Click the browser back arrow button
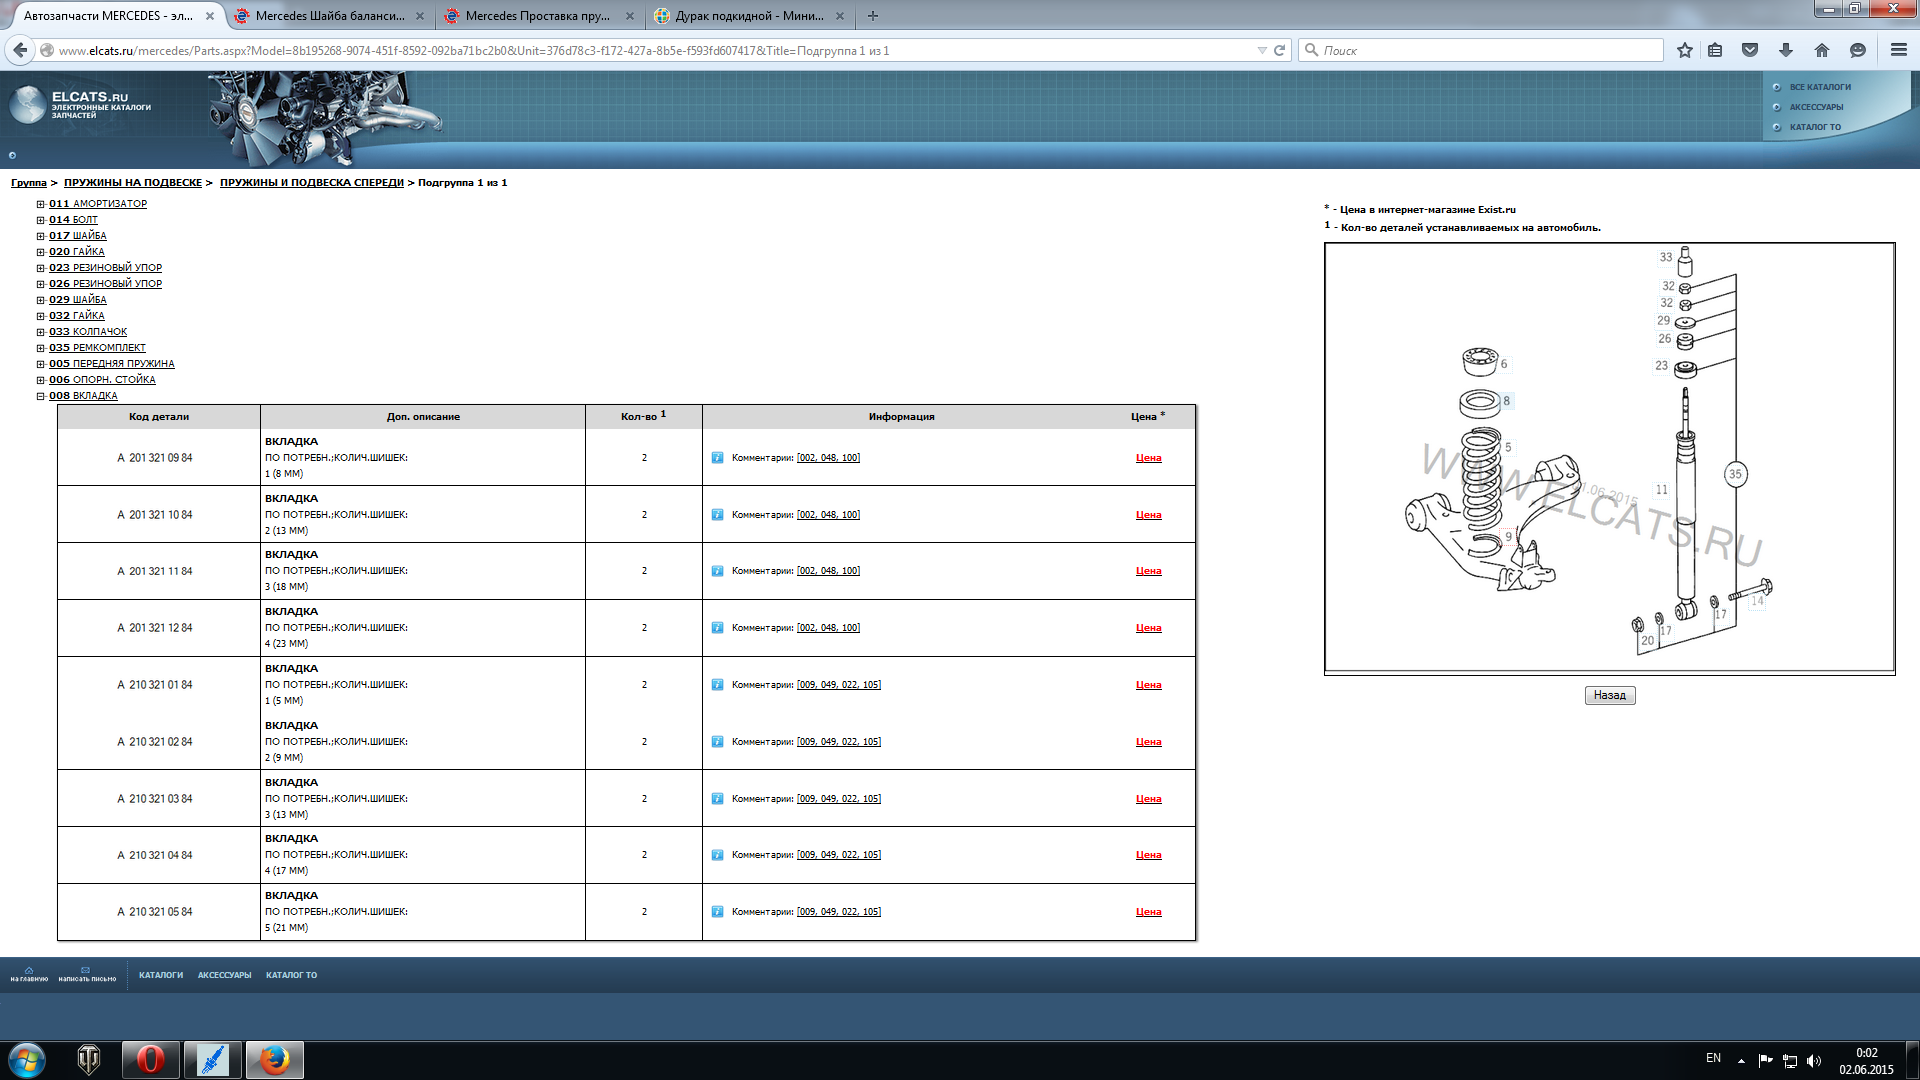The image size is (1920, 1080). 20,50
